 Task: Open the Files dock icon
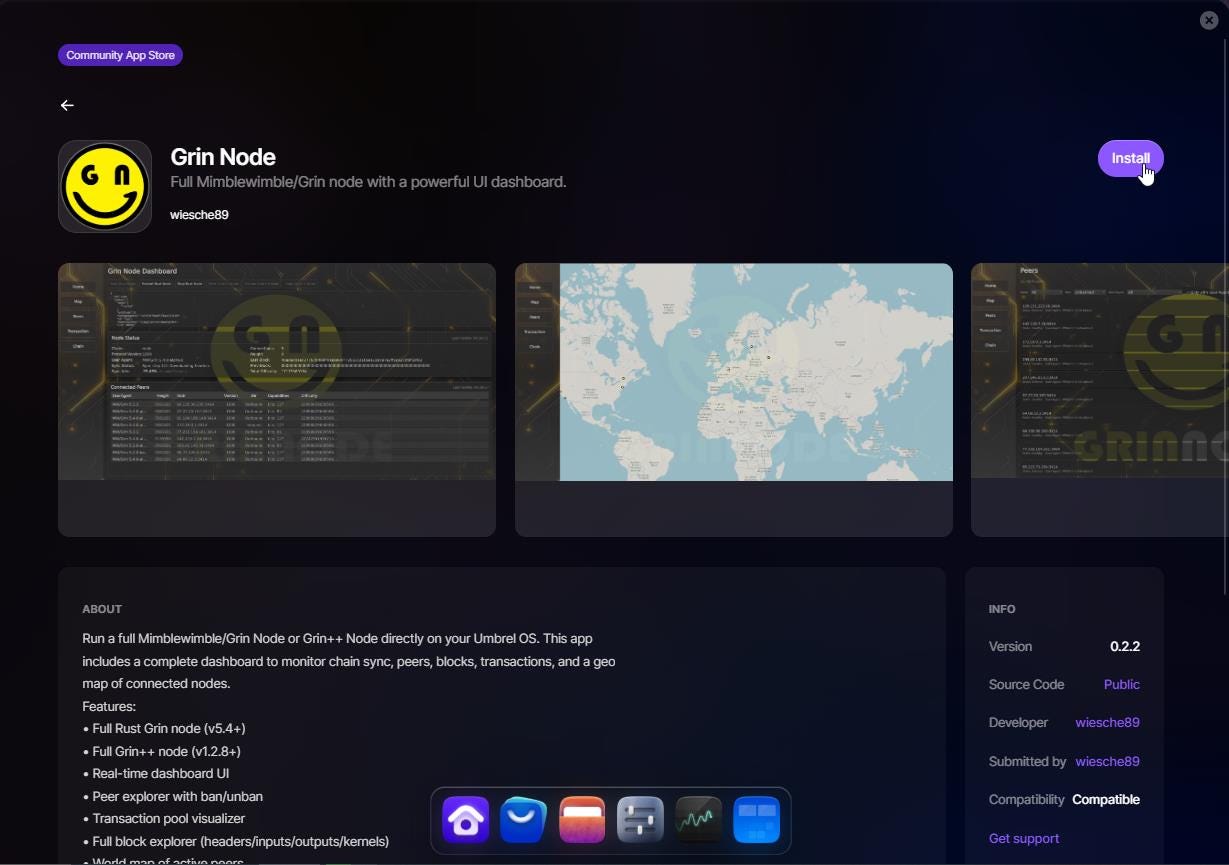click(x=582, y=820)
